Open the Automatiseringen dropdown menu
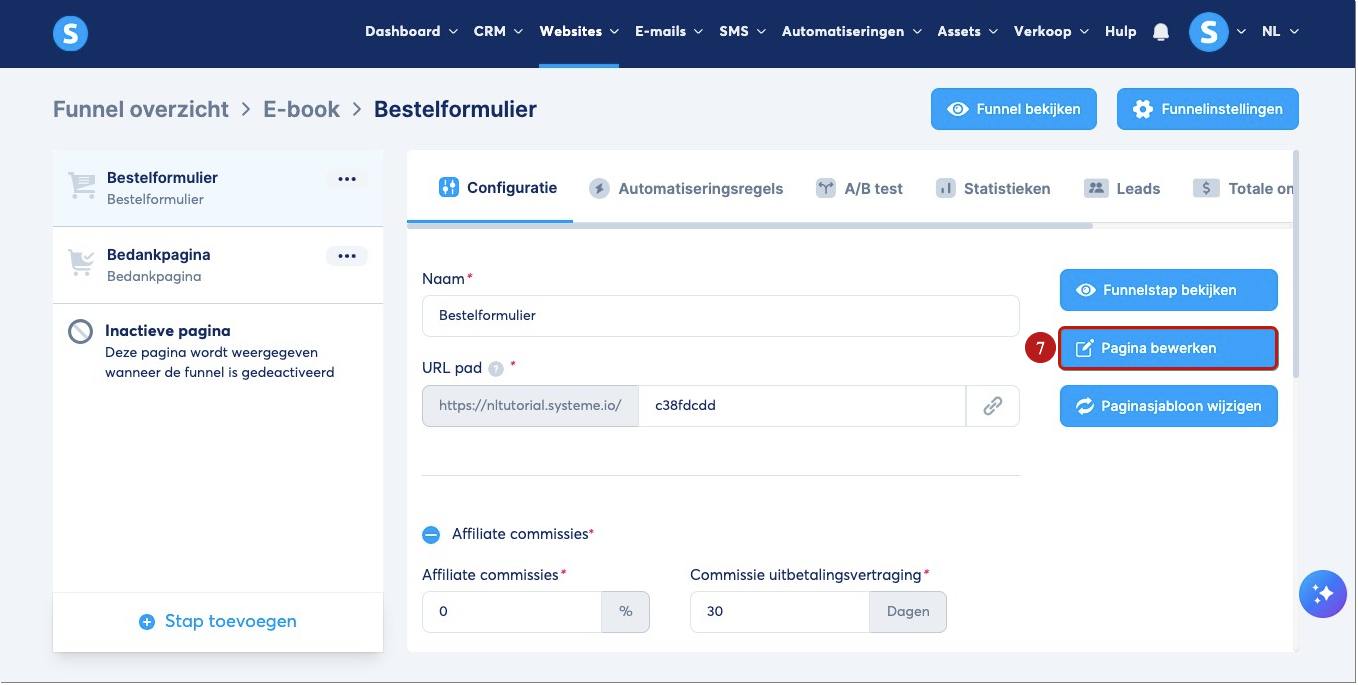This screenshot has height=685, width=1358. click(x=851, y=31)
